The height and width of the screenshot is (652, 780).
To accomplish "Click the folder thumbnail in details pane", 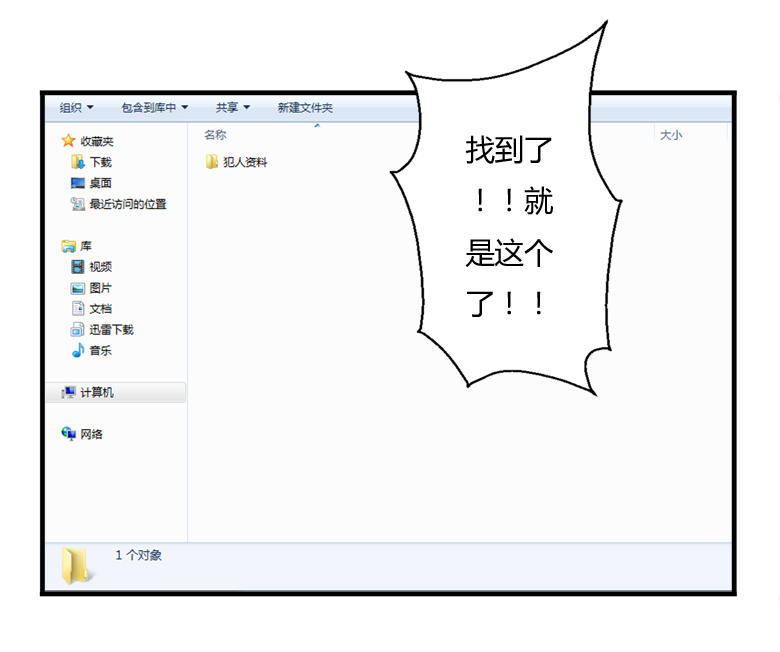I will (x=76, y=566).
